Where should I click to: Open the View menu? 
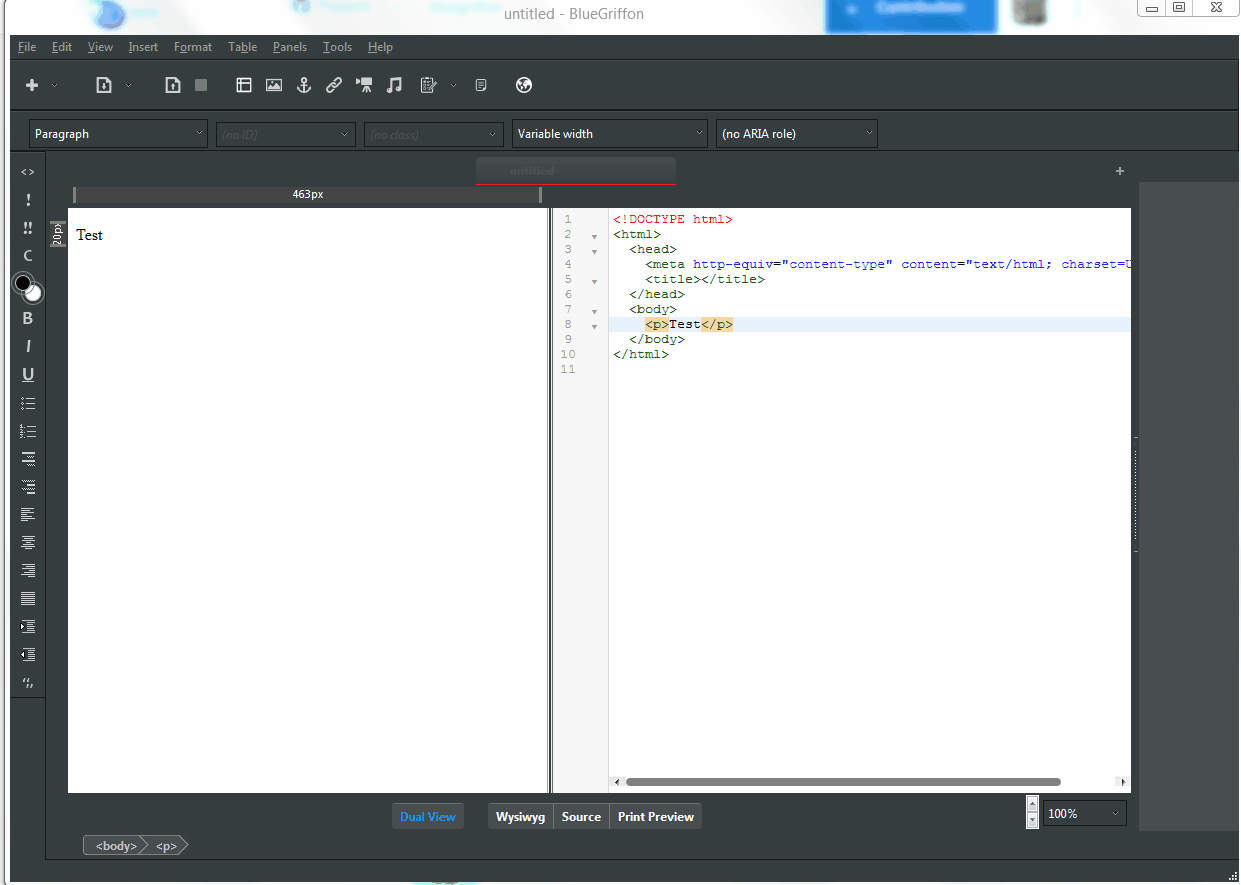[x=100, y=47]
